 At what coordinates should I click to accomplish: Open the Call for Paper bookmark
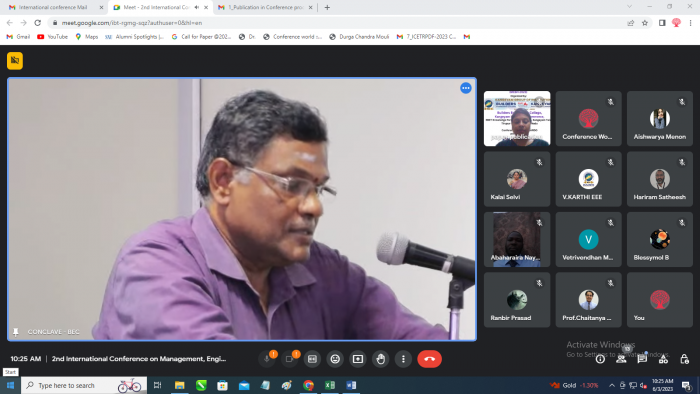click(x=201, y=37)
